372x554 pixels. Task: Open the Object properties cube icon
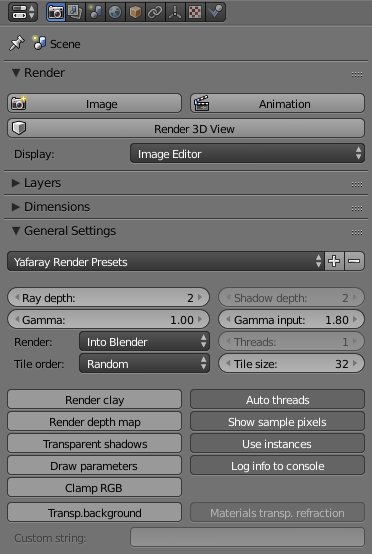click(x=135, y=12)
